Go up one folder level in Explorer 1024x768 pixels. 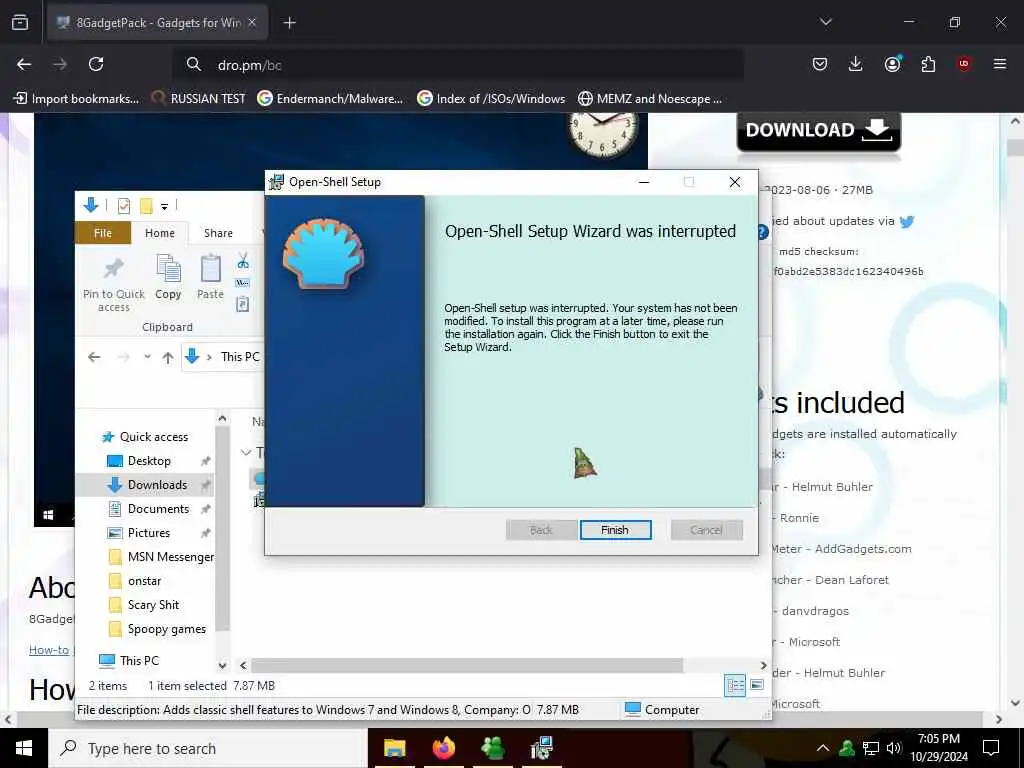click(168, 357)
